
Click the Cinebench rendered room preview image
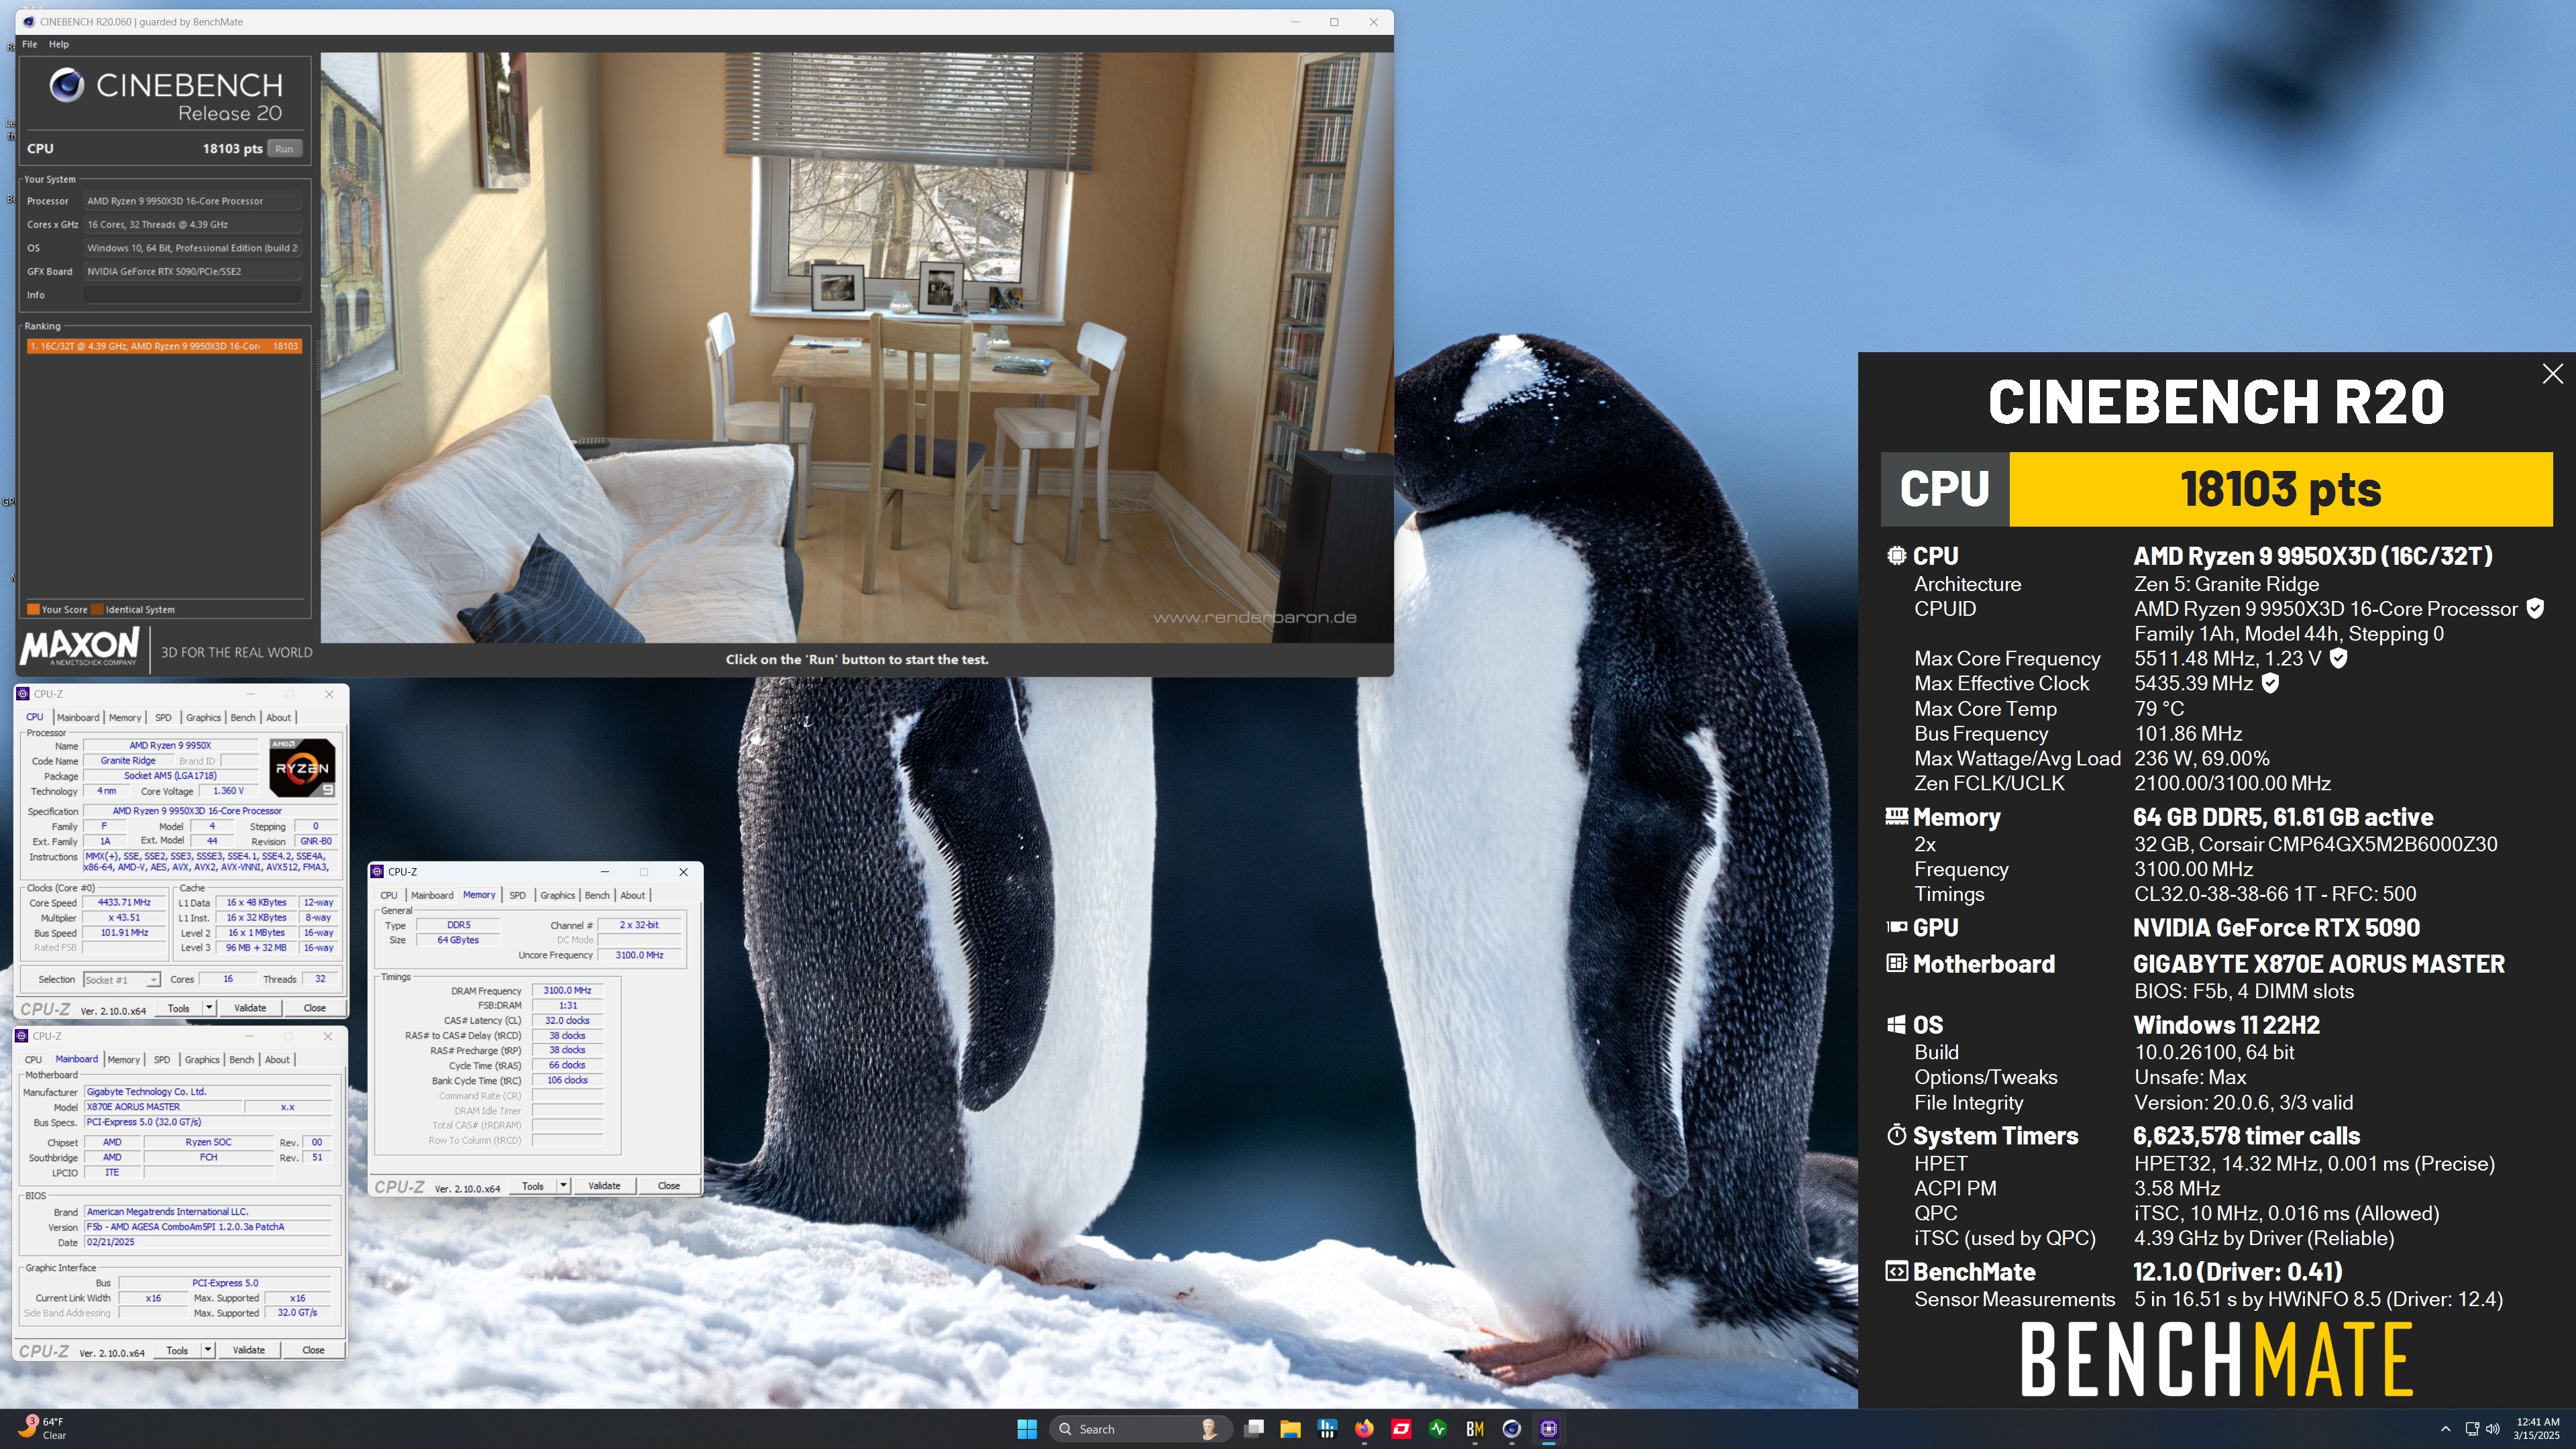click(856, 347)
